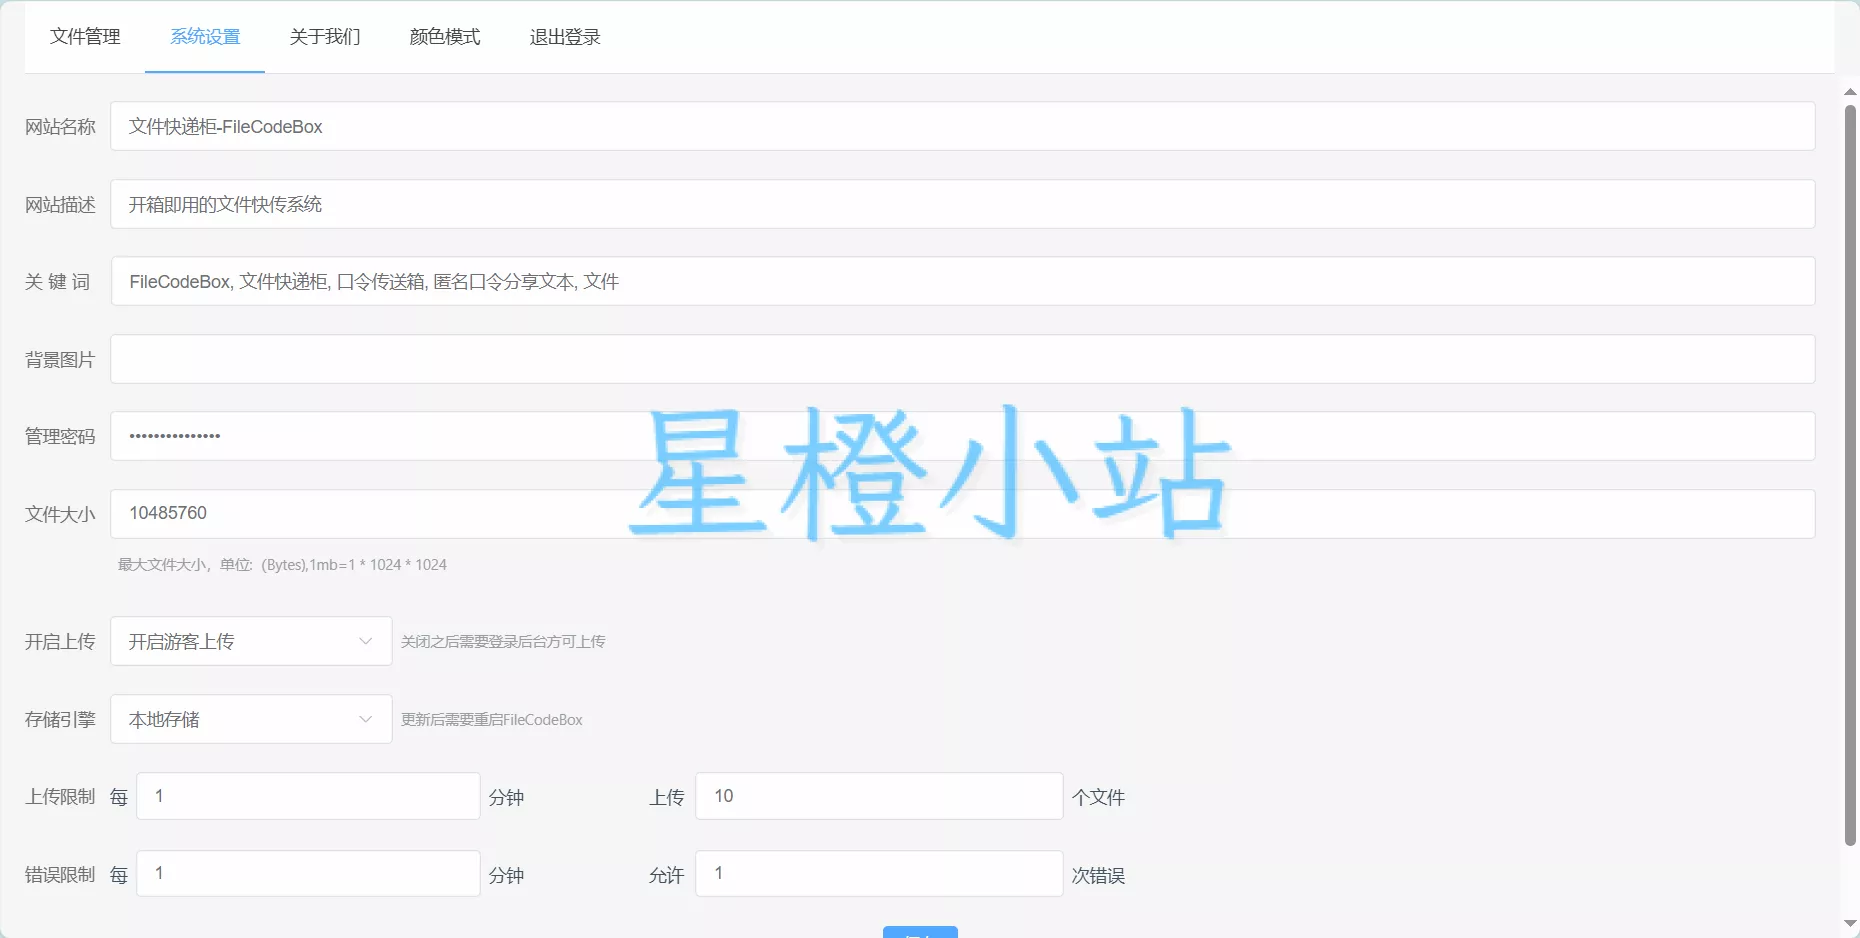This screenshot has height=938, width=1860.
Task: Click the page scrollbar down arrow
Action: pos(1850,923)
